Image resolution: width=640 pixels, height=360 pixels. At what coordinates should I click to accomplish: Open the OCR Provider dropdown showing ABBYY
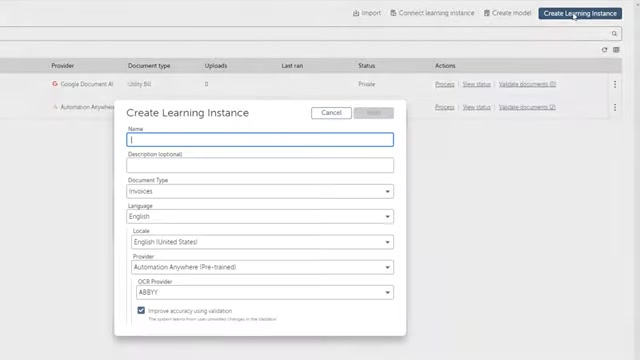click(x=265, y=292)
